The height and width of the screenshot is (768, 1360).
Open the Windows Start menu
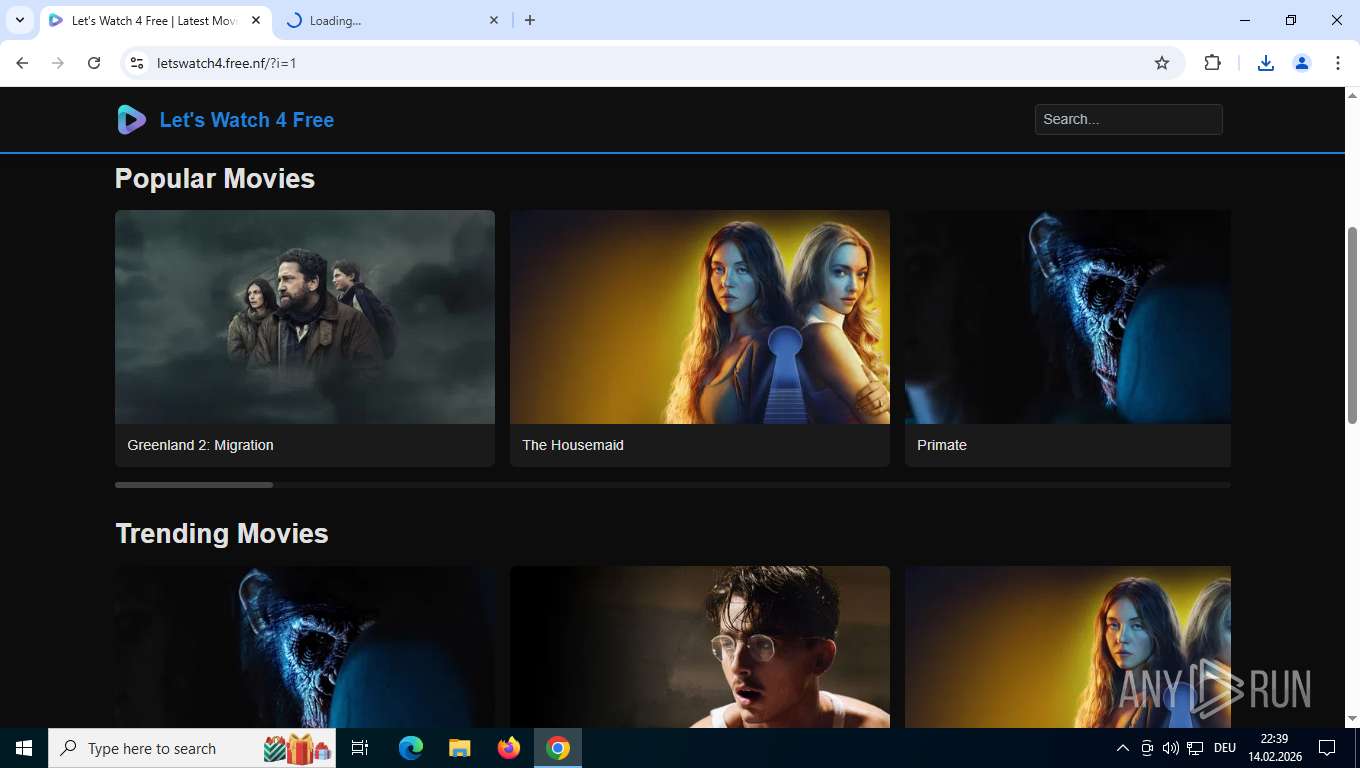point(24,748)
